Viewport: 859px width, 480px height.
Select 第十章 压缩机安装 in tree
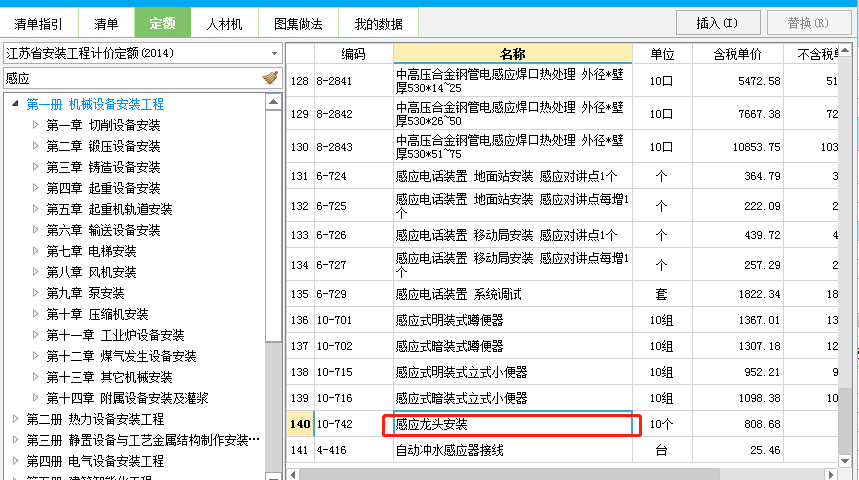[x=97, y=314]
